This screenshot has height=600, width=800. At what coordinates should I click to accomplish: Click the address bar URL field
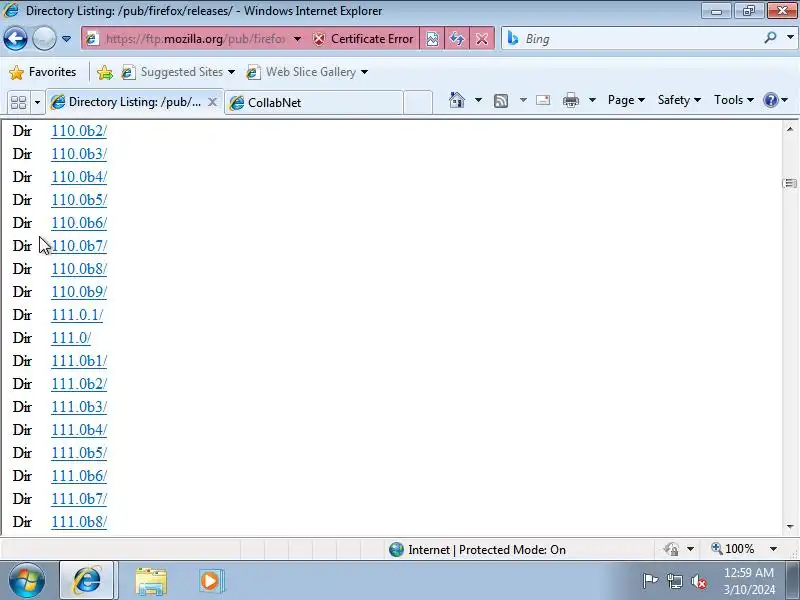click(x=194, y=39)
